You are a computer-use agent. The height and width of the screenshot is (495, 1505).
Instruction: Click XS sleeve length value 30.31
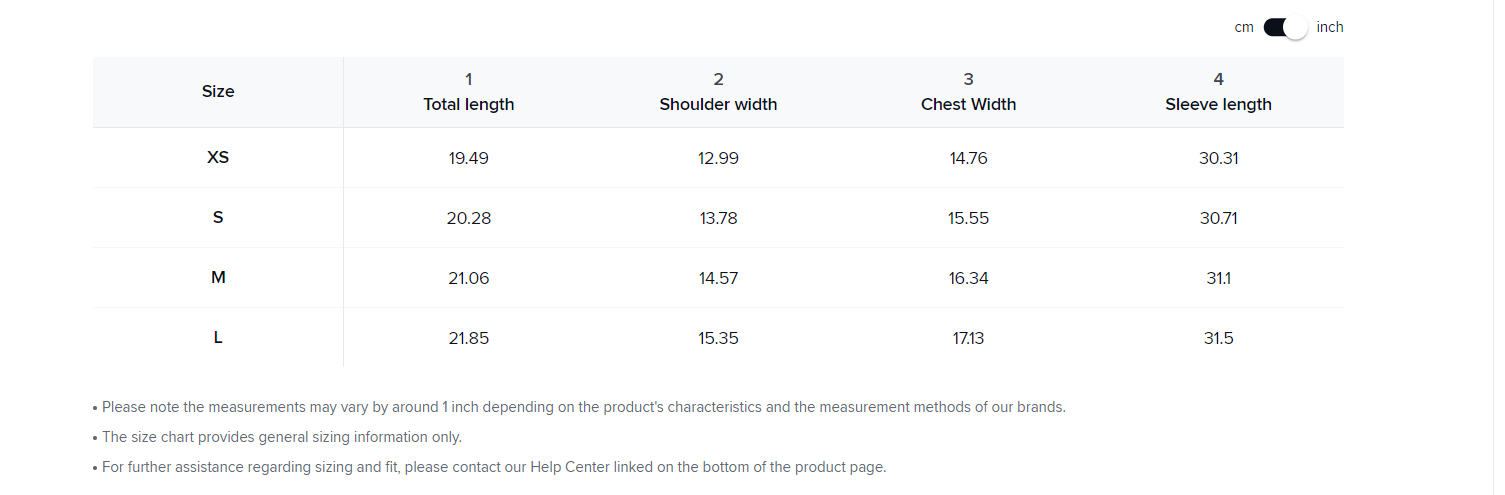(1218, 158)
